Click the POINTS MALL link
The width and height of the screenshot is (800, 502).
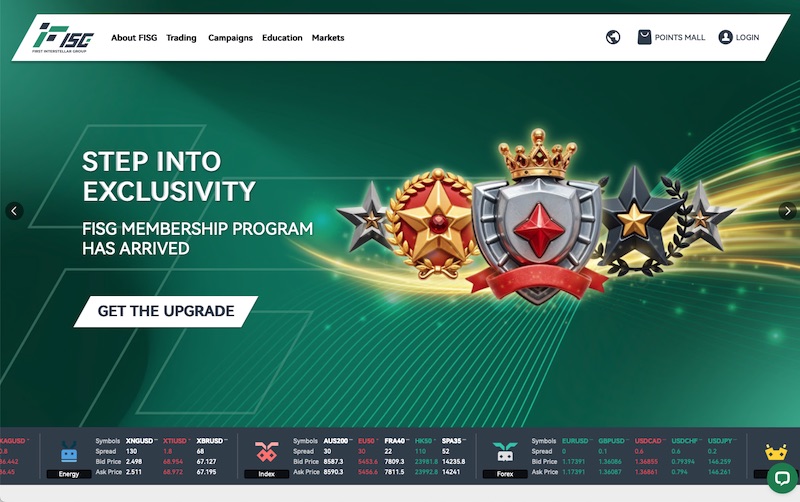click(x=680, y=37)
